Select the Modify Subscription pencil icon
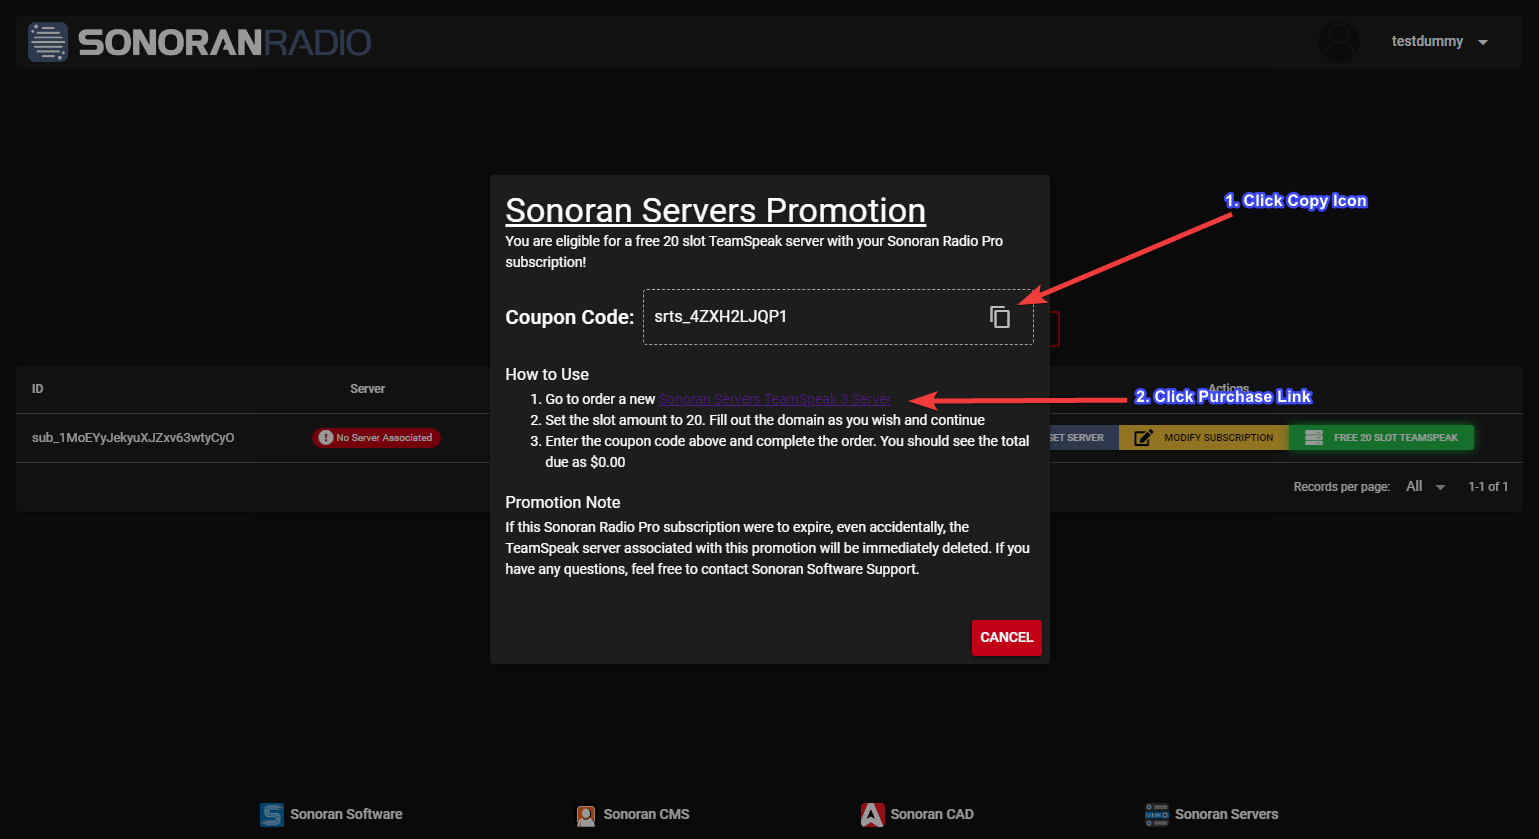The image size is (1539, 839). pyautogui.click(x=1144, y=438)
